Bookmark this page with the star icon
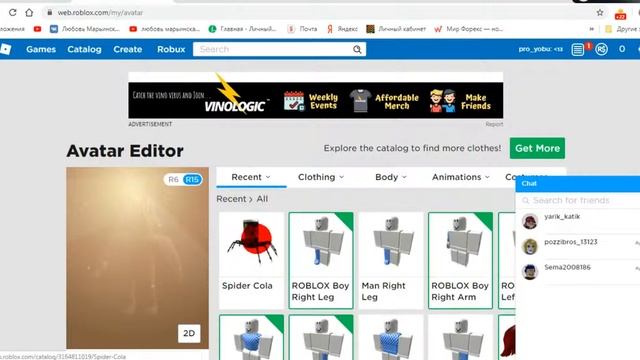640x360 pixels. tap(600, 13)
